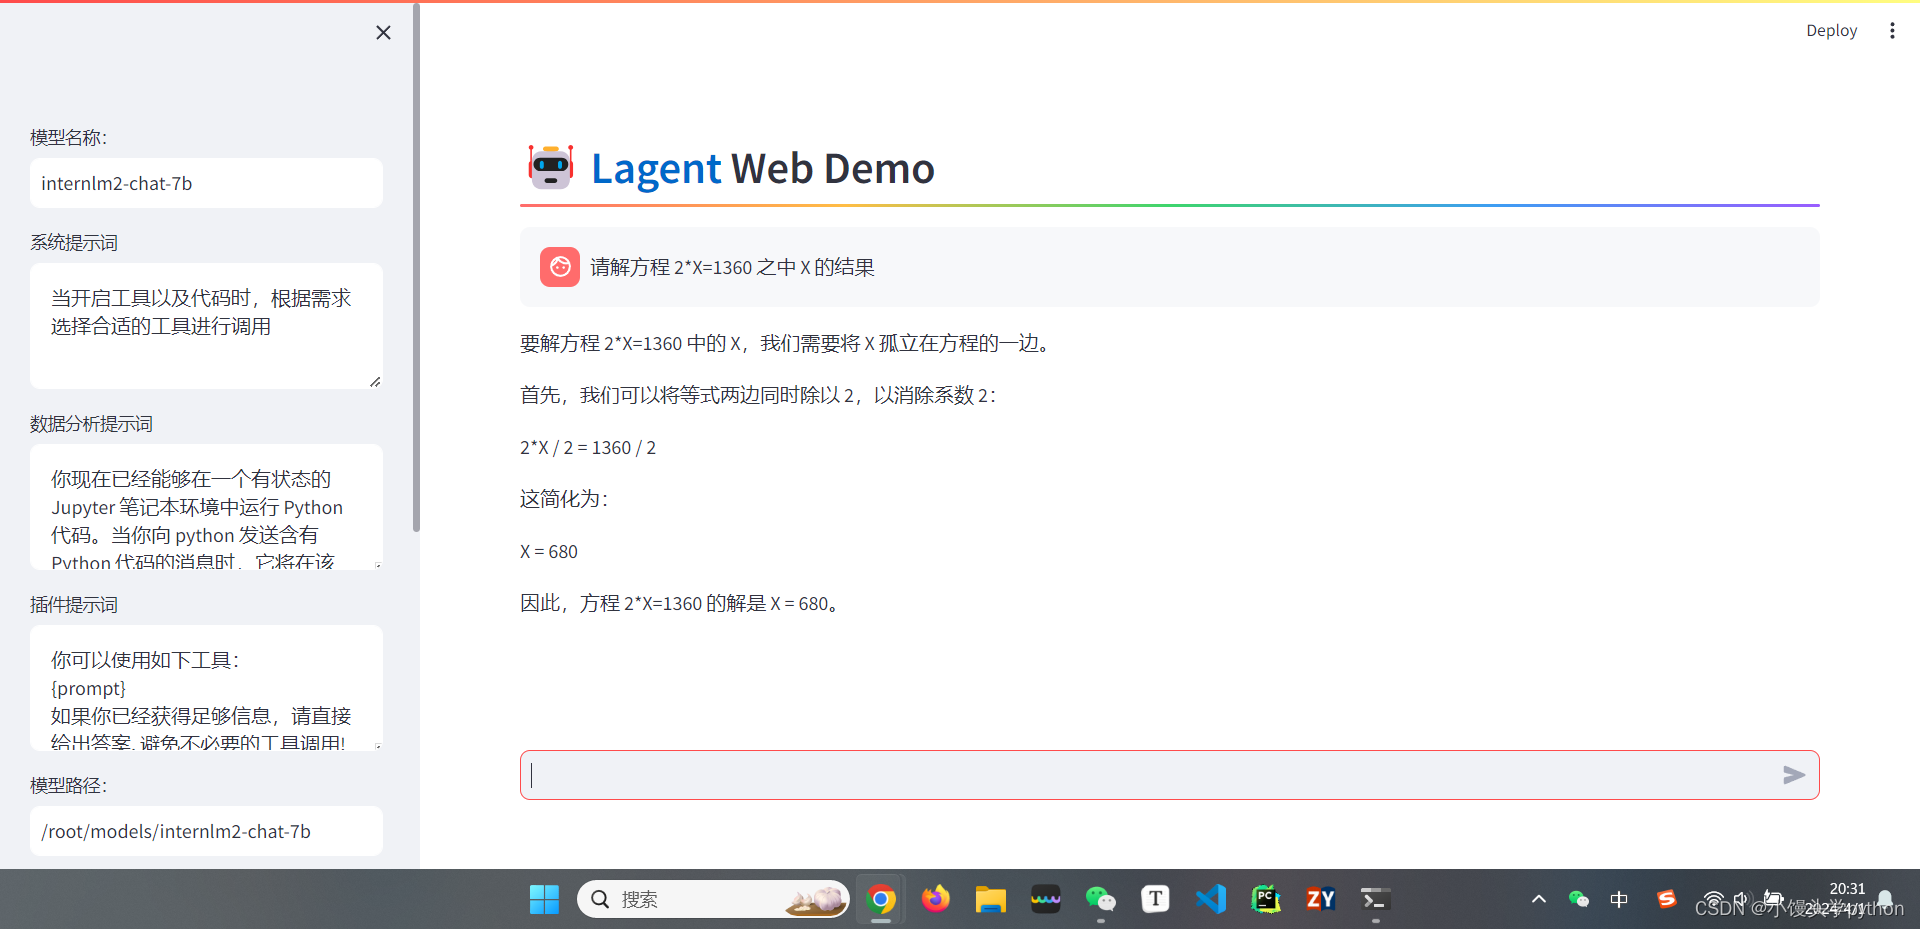Open the ZY app on the taskbar
The height and width of the screenshot is (929, 1920).
point(1321,899)
